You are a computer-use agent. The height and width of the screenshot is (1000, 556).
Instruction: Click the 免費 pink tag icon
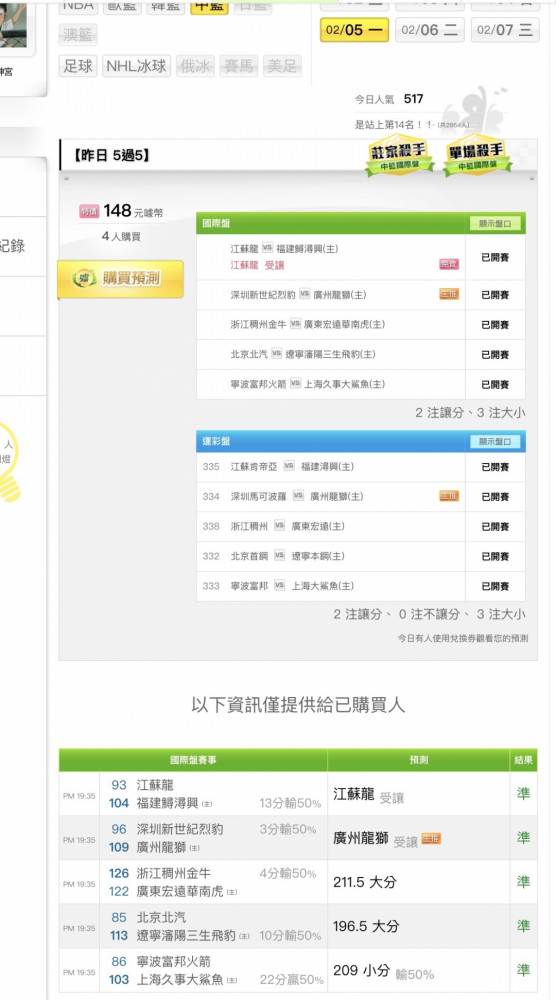click(x=449, y=264)
